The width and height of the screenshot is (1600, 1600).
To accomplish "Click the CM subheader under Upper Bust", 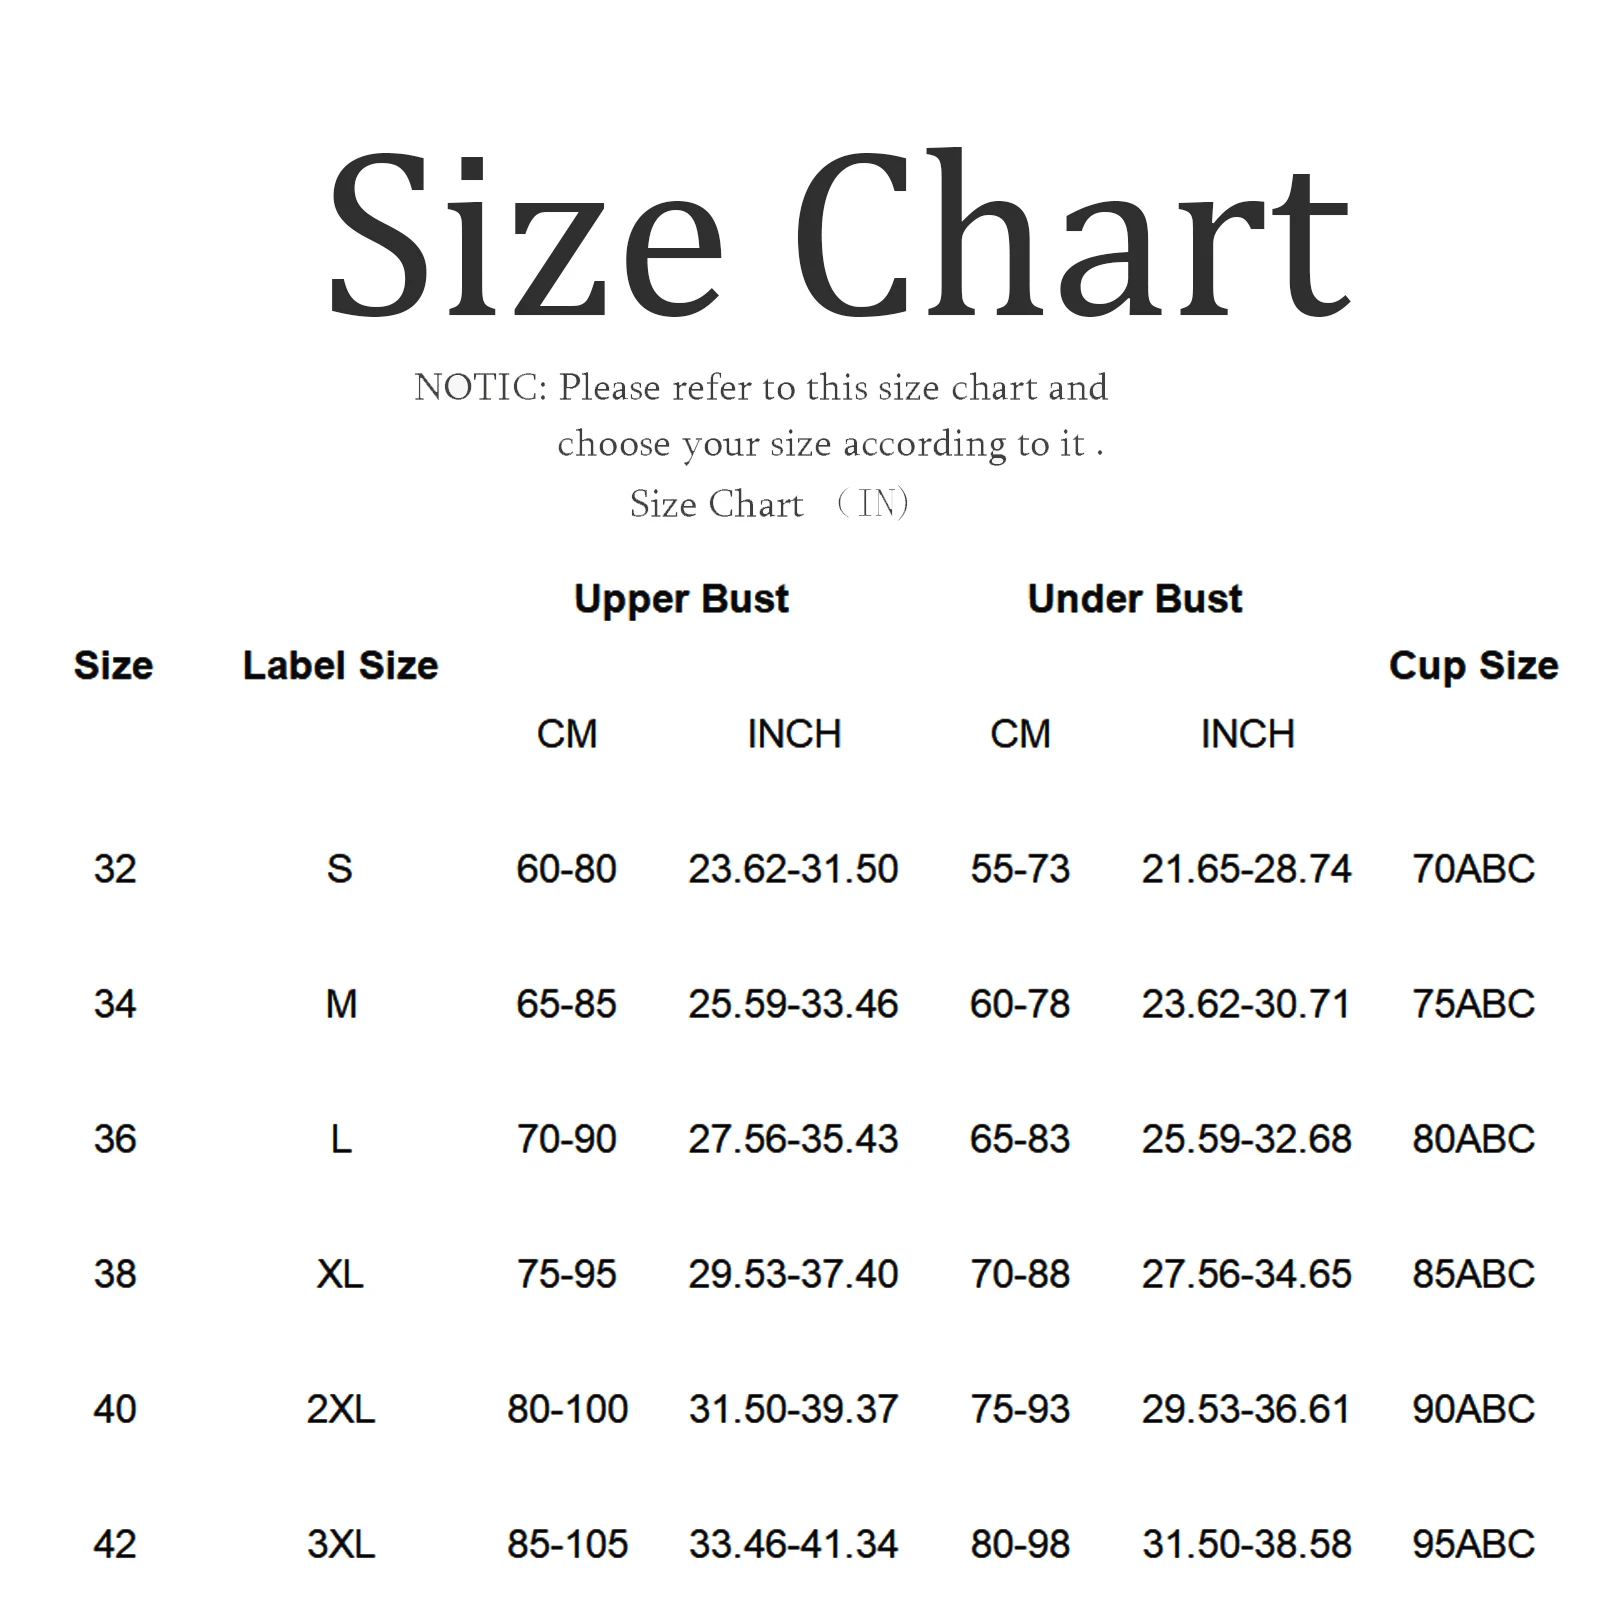I will [567, 735].
